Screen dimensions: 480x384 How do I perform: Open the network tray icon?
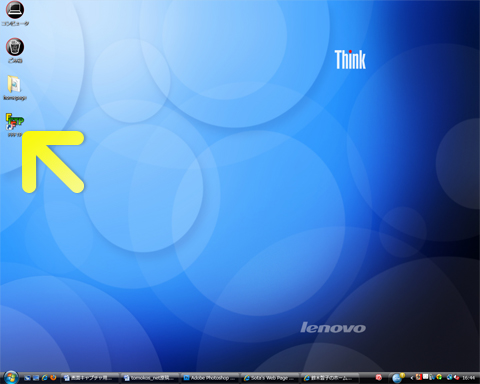tap(450, 378)
